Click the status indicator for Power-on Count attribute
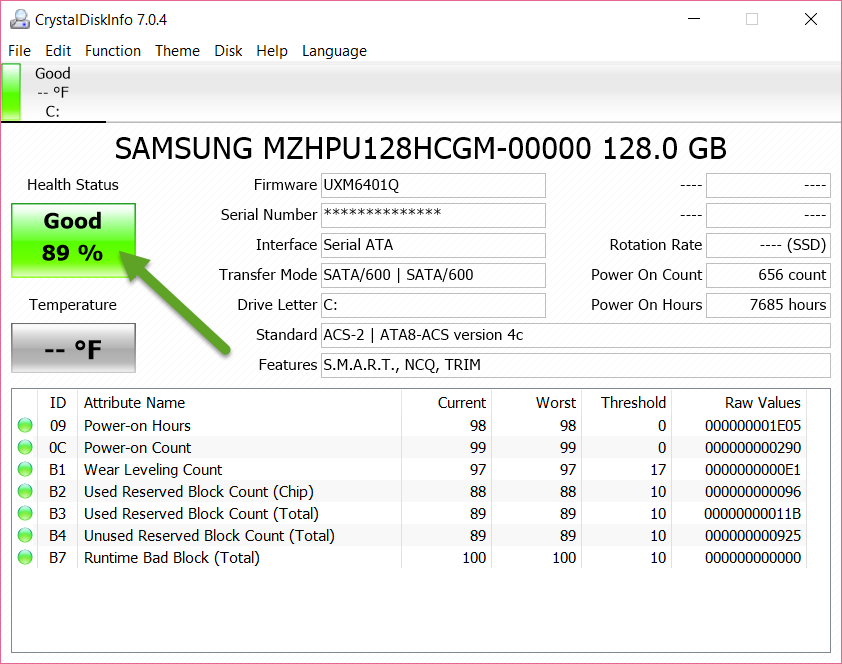Image resolution: width=842 pixels, height=664 pixels. [x=23, y=448]
